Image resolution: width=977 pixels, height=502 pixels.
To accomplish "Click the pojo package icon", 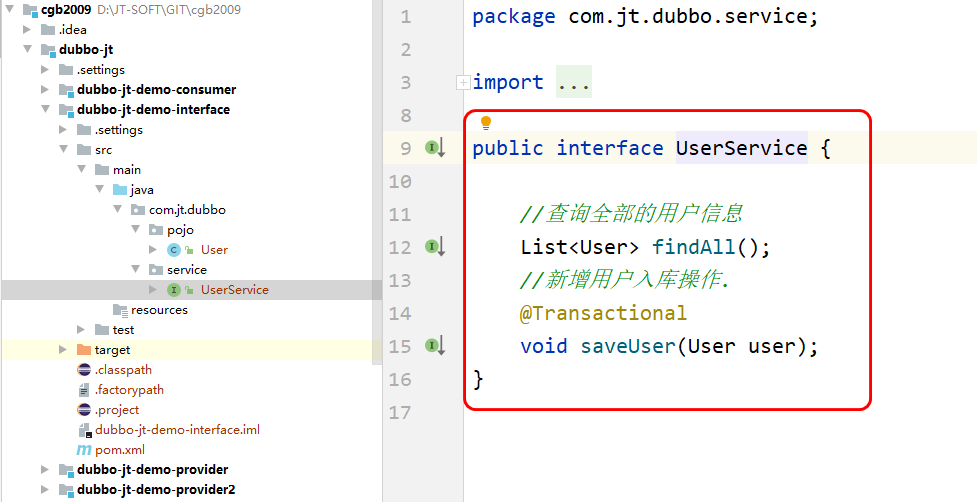I will [x=156, y=230].
